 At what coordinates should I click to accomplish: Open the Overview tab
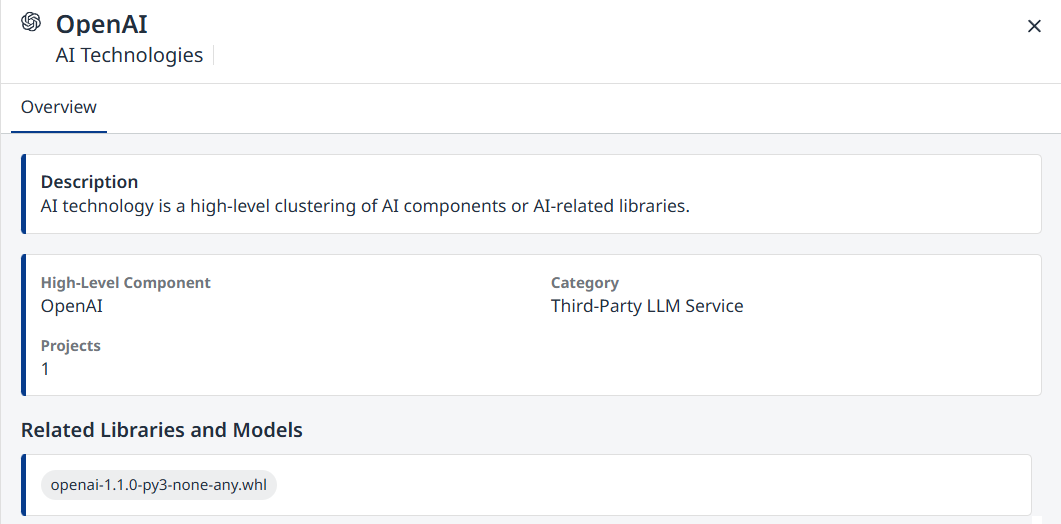click(x=59, y=108)
